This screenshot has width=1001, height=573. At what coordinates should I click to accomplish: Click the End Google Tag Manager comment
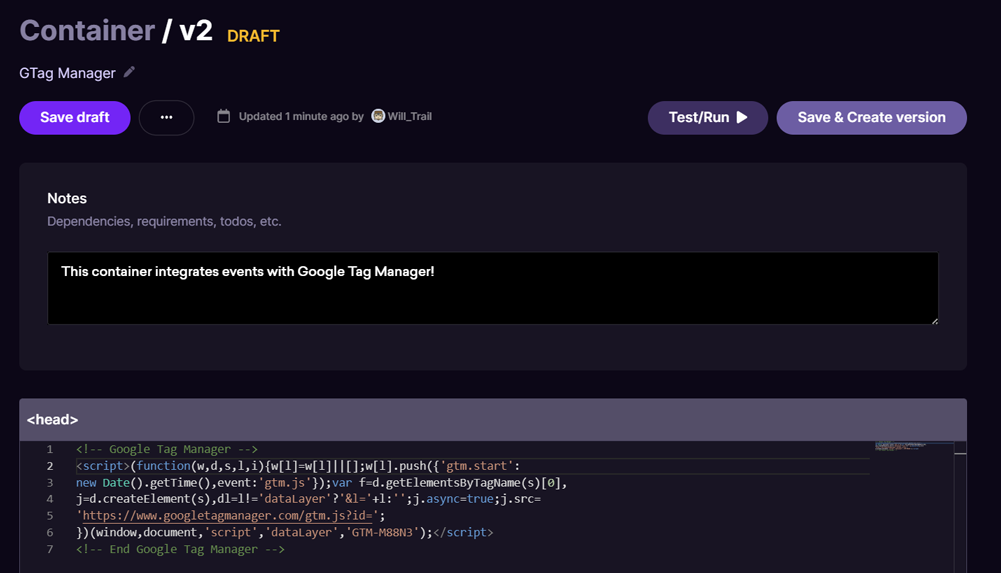[x=180, y=549]
